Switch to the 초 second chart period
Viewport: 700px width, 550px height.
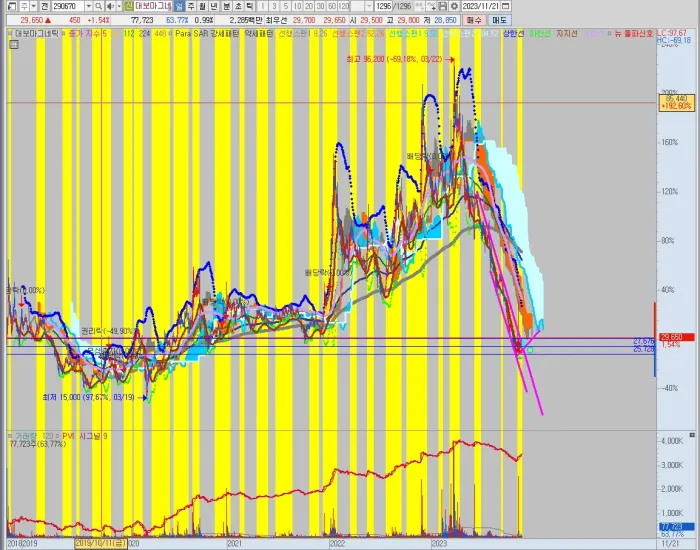click(x=238, y=6)
